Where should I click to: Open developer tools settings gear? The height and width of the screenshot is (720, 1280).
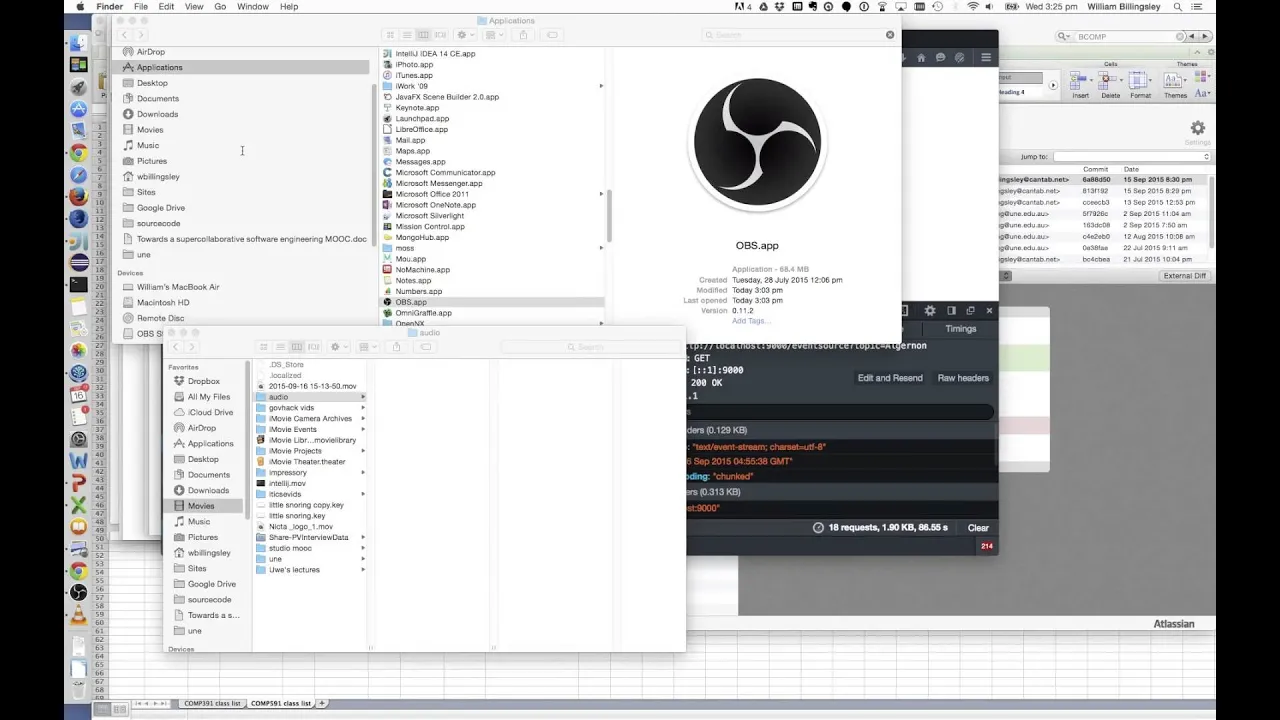pos(929,311)
